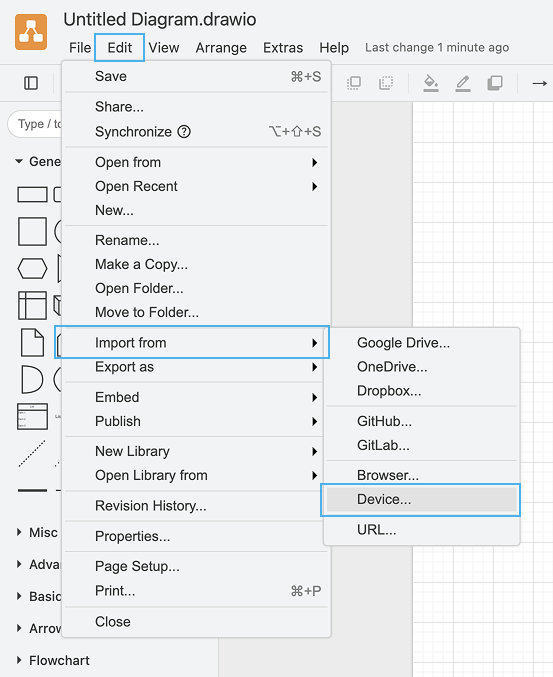Click the Untitled Diagram.drawio title
The width and height of the screenshot is (553, 677).
pyautogui.click(x=160, y=20)
